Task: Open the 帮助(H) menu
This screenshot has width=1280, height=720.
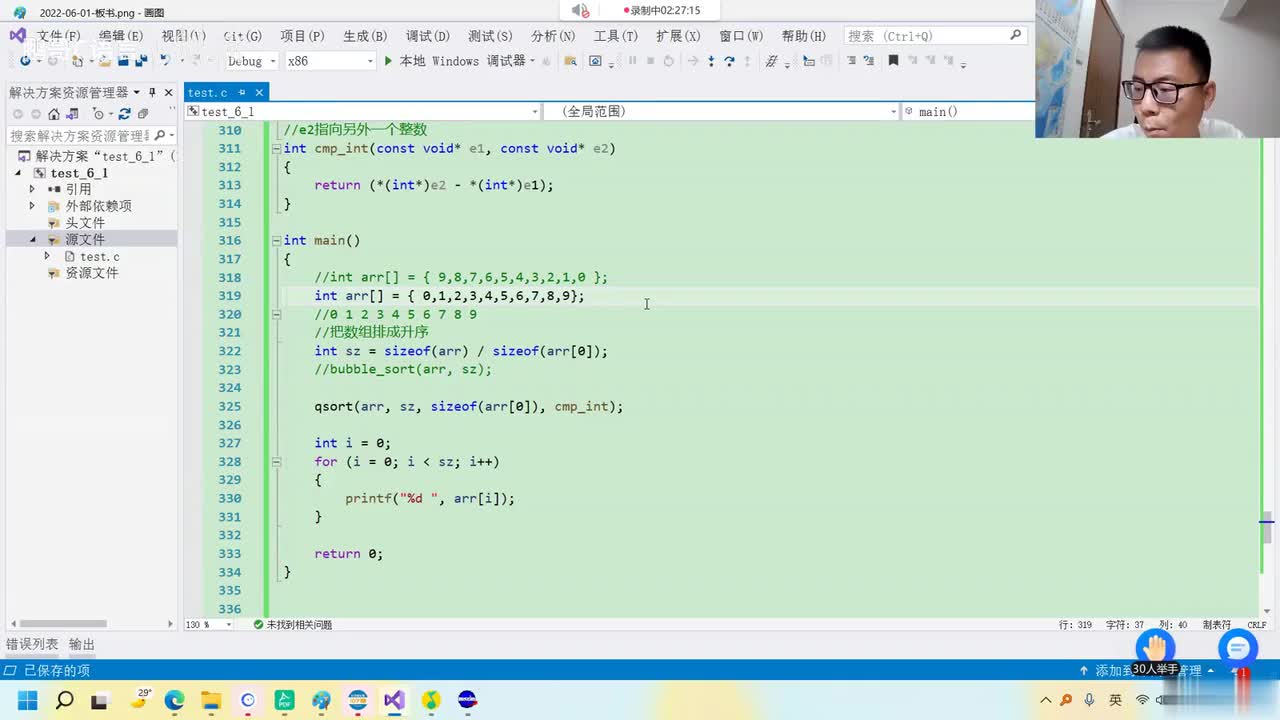Action: click(x=804, y=36)
